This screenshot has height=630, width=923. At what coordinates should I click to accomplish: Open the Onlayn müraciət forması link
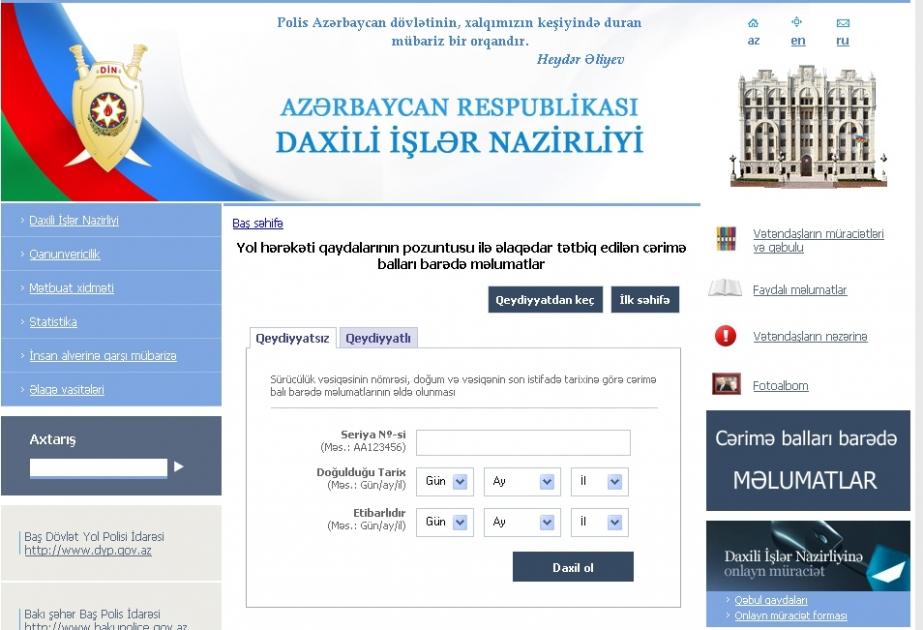click(791, 615)
